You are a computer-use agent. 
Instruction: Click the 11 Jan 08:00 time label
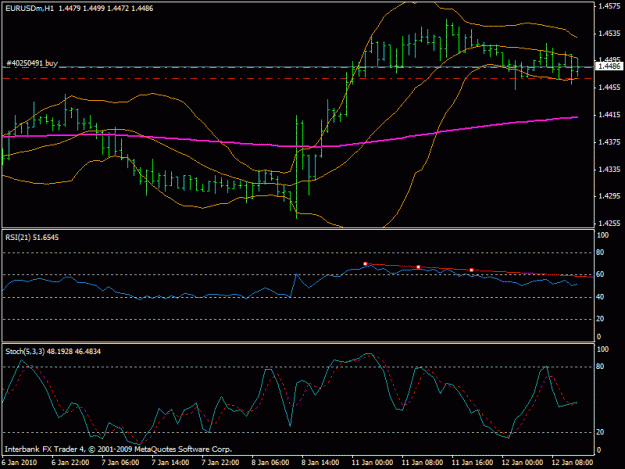click(x=422, y=463)
